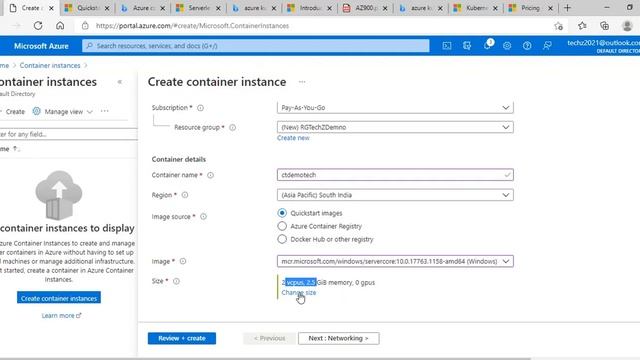Open the browser favorites list icon
640x360 pixels.
click(582, 26)
